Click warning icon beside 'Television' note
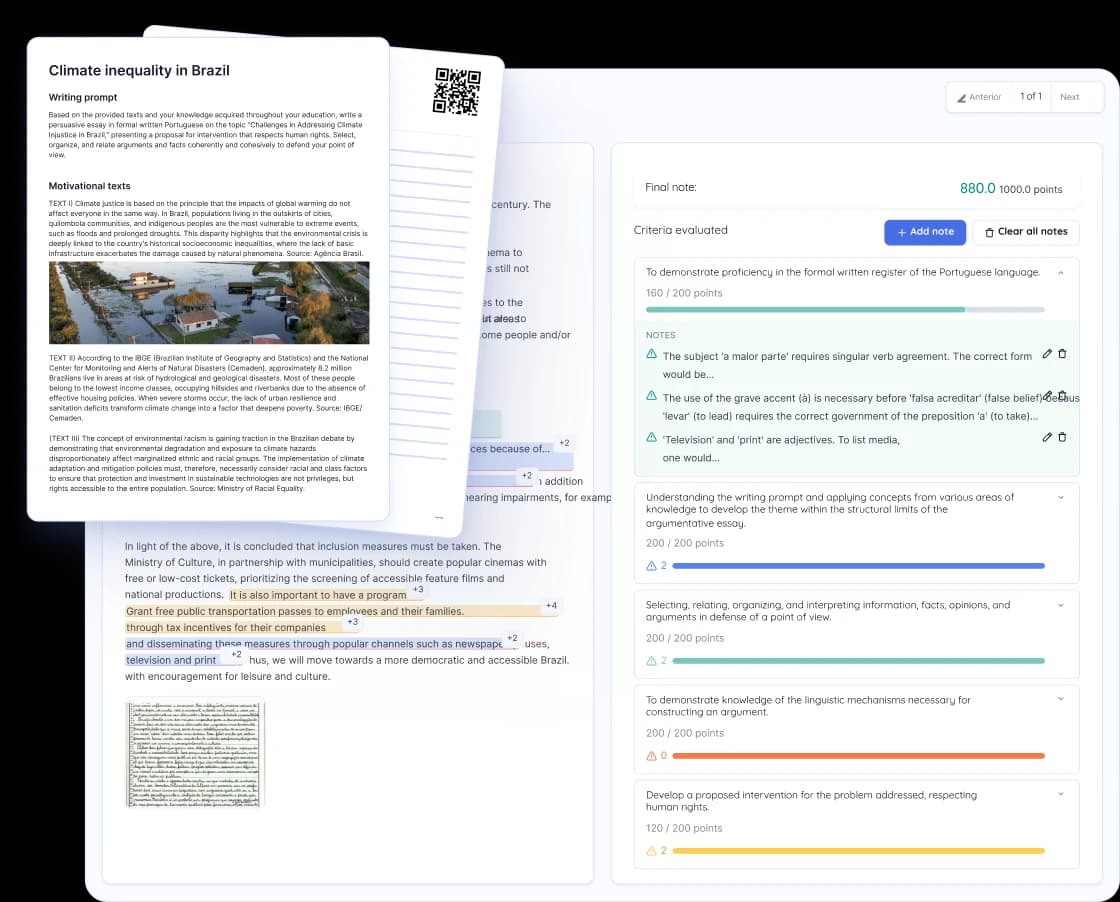Image resolution: width=1120 pixels, height=902 pixels. tap(651, 437)
